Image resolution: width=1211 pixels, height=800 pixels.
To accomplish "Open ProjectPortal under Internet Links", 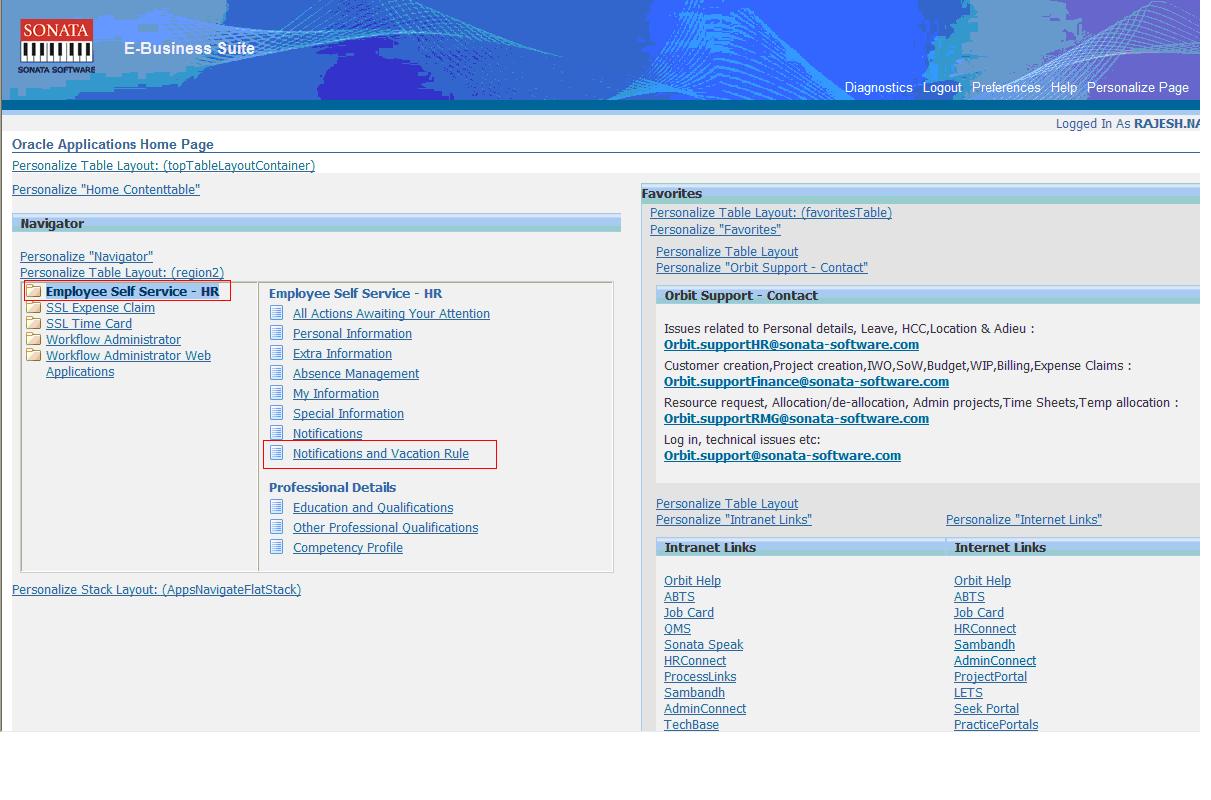I will [x=990, y=677].
